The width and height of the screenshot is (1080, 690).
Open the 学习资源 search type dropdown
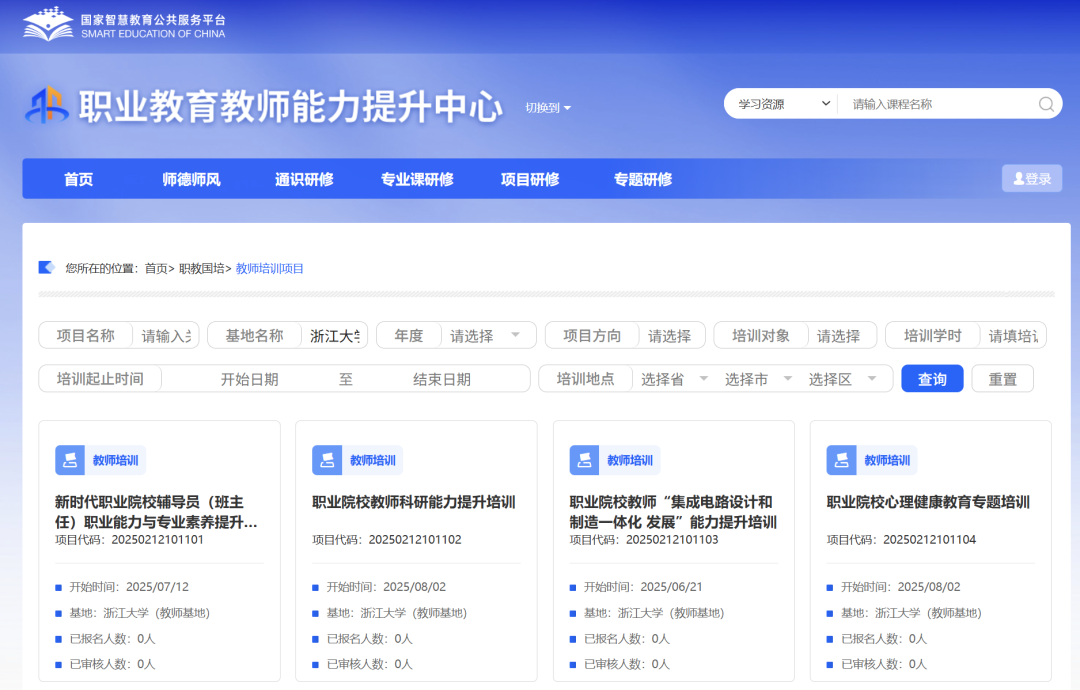(784, 104)
